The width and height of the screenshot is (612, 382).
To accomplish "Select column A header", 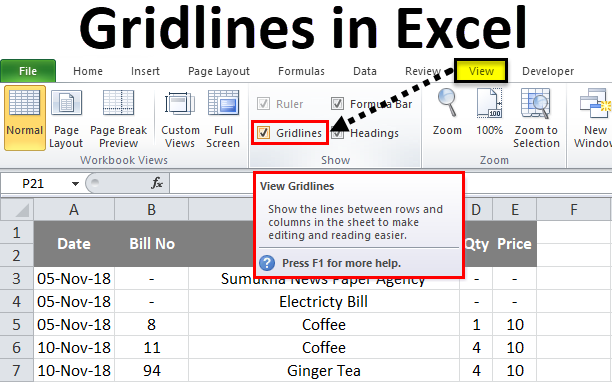I will (x=74, y=210).
